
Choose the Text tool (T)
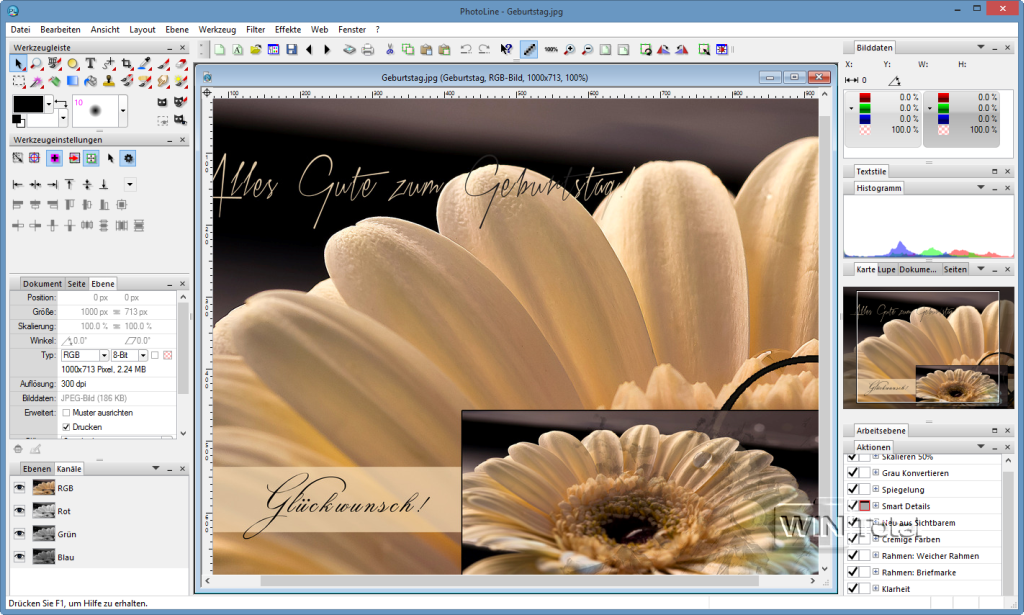click(91, 63)
